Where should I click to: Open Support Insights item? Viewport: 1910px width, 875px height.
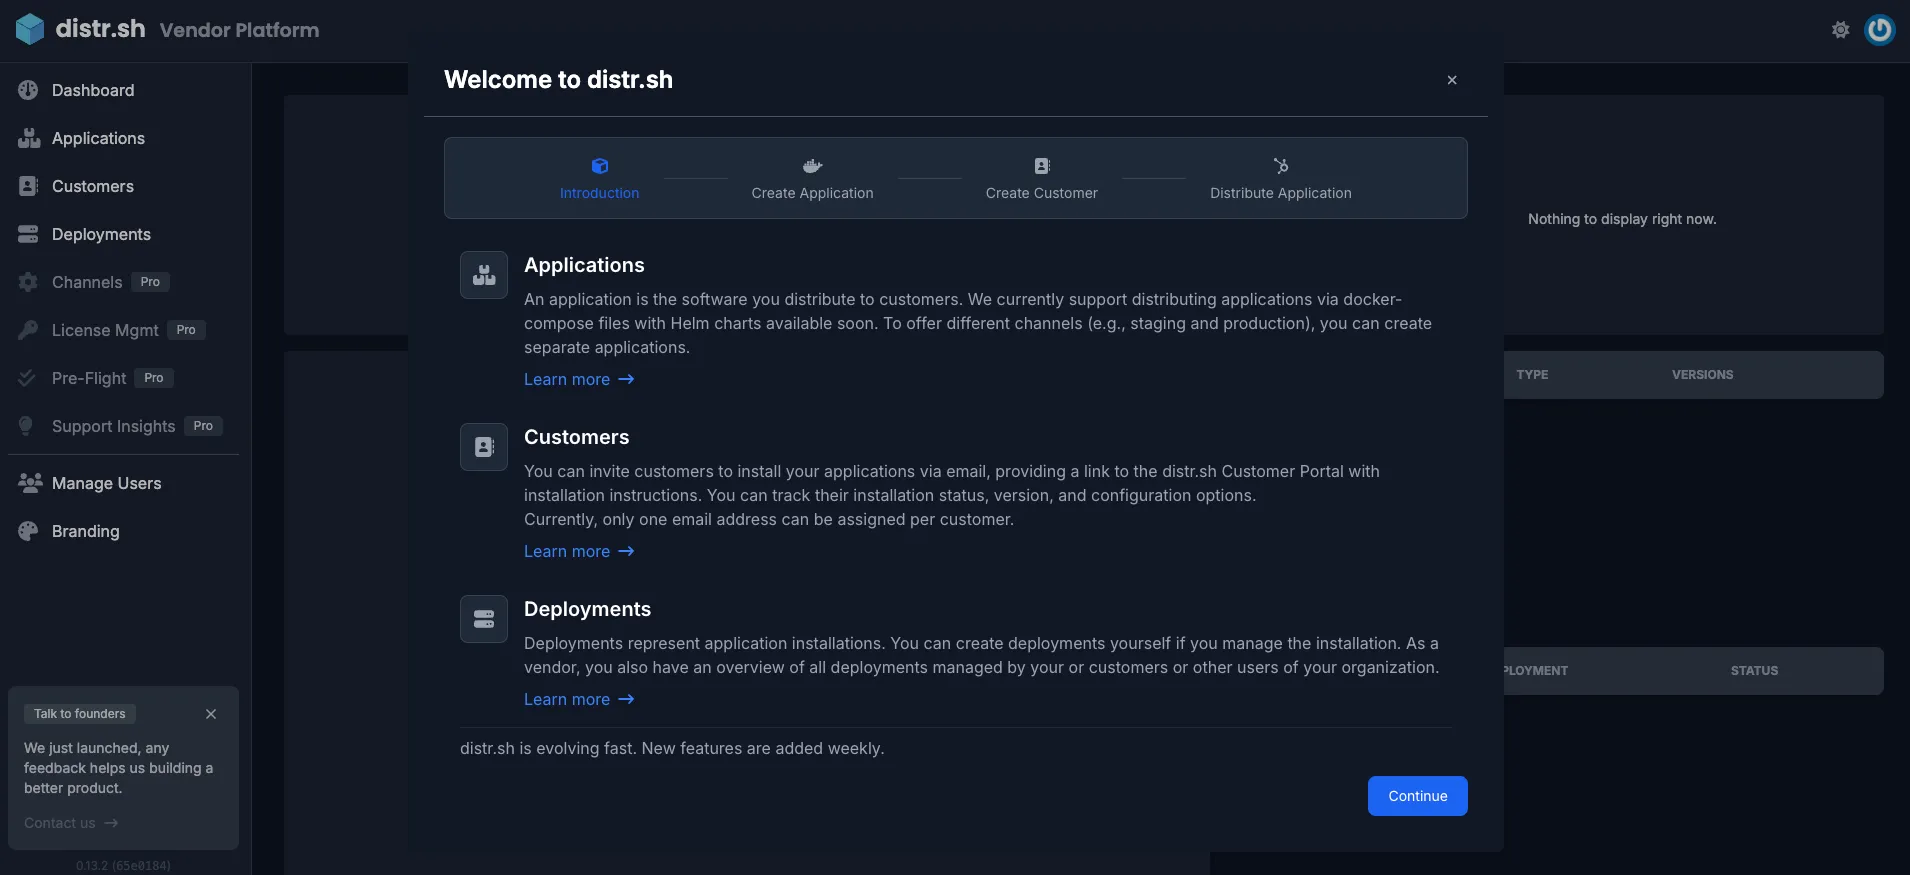(113, 426)
